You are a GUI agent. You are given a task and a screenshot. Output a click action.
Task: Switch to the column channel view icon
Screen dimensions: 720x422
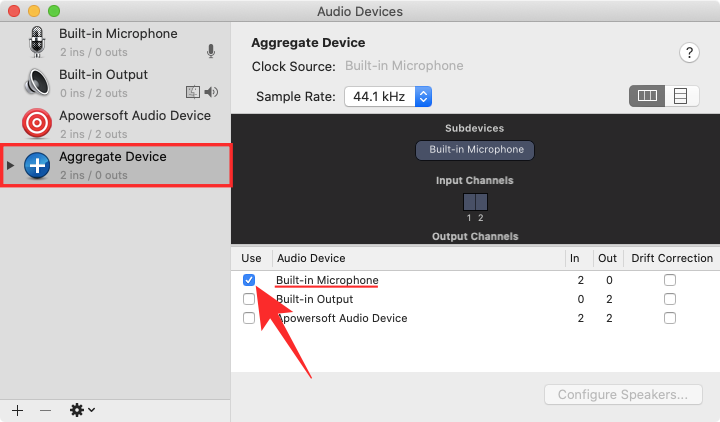pyautogui.click(x=647, y=96)
